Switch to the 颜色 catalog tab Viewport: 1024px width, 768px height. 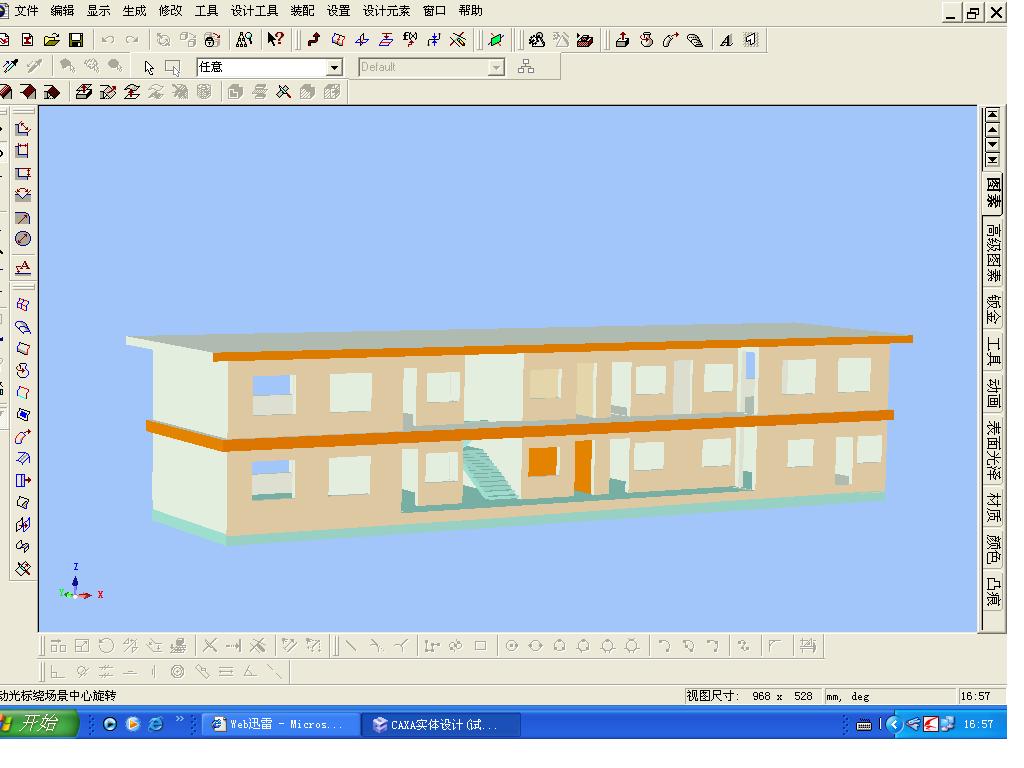point(993,549)
